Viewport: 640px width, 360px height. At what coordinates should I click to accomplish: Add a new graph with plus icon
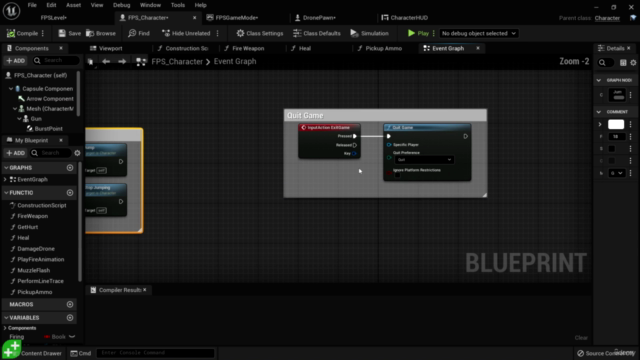click(70, 168)
